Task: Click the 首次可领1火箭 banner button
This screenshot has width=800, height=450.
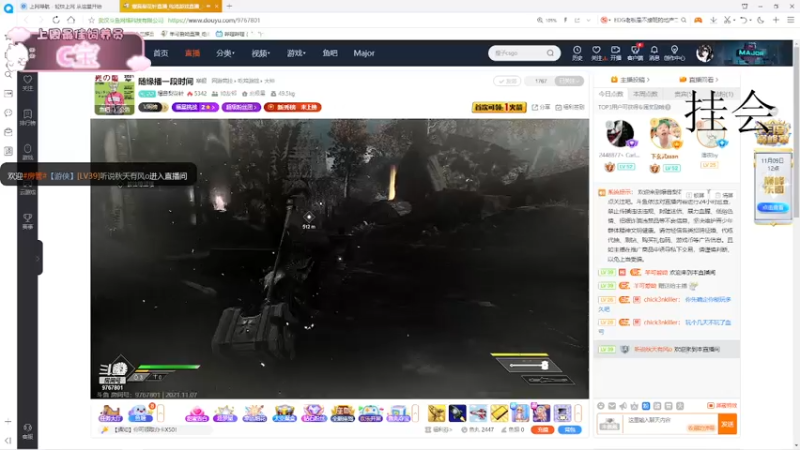Action: pos(499,107)
